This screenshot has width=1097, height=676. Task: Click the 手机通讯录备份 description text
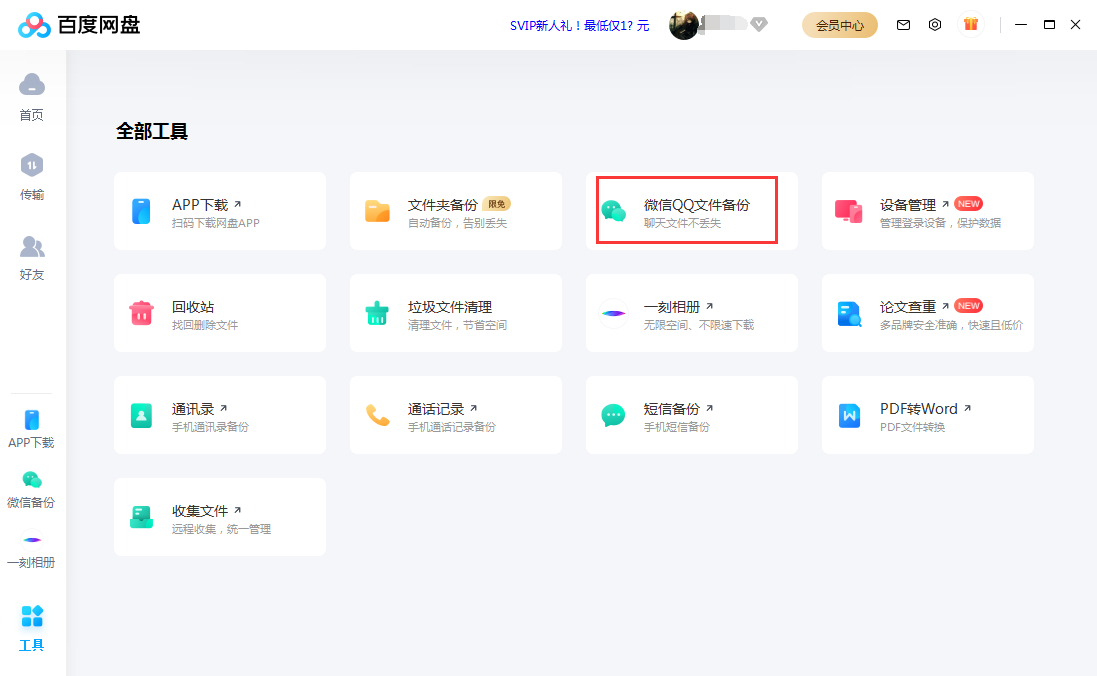(x=210, y=428)
